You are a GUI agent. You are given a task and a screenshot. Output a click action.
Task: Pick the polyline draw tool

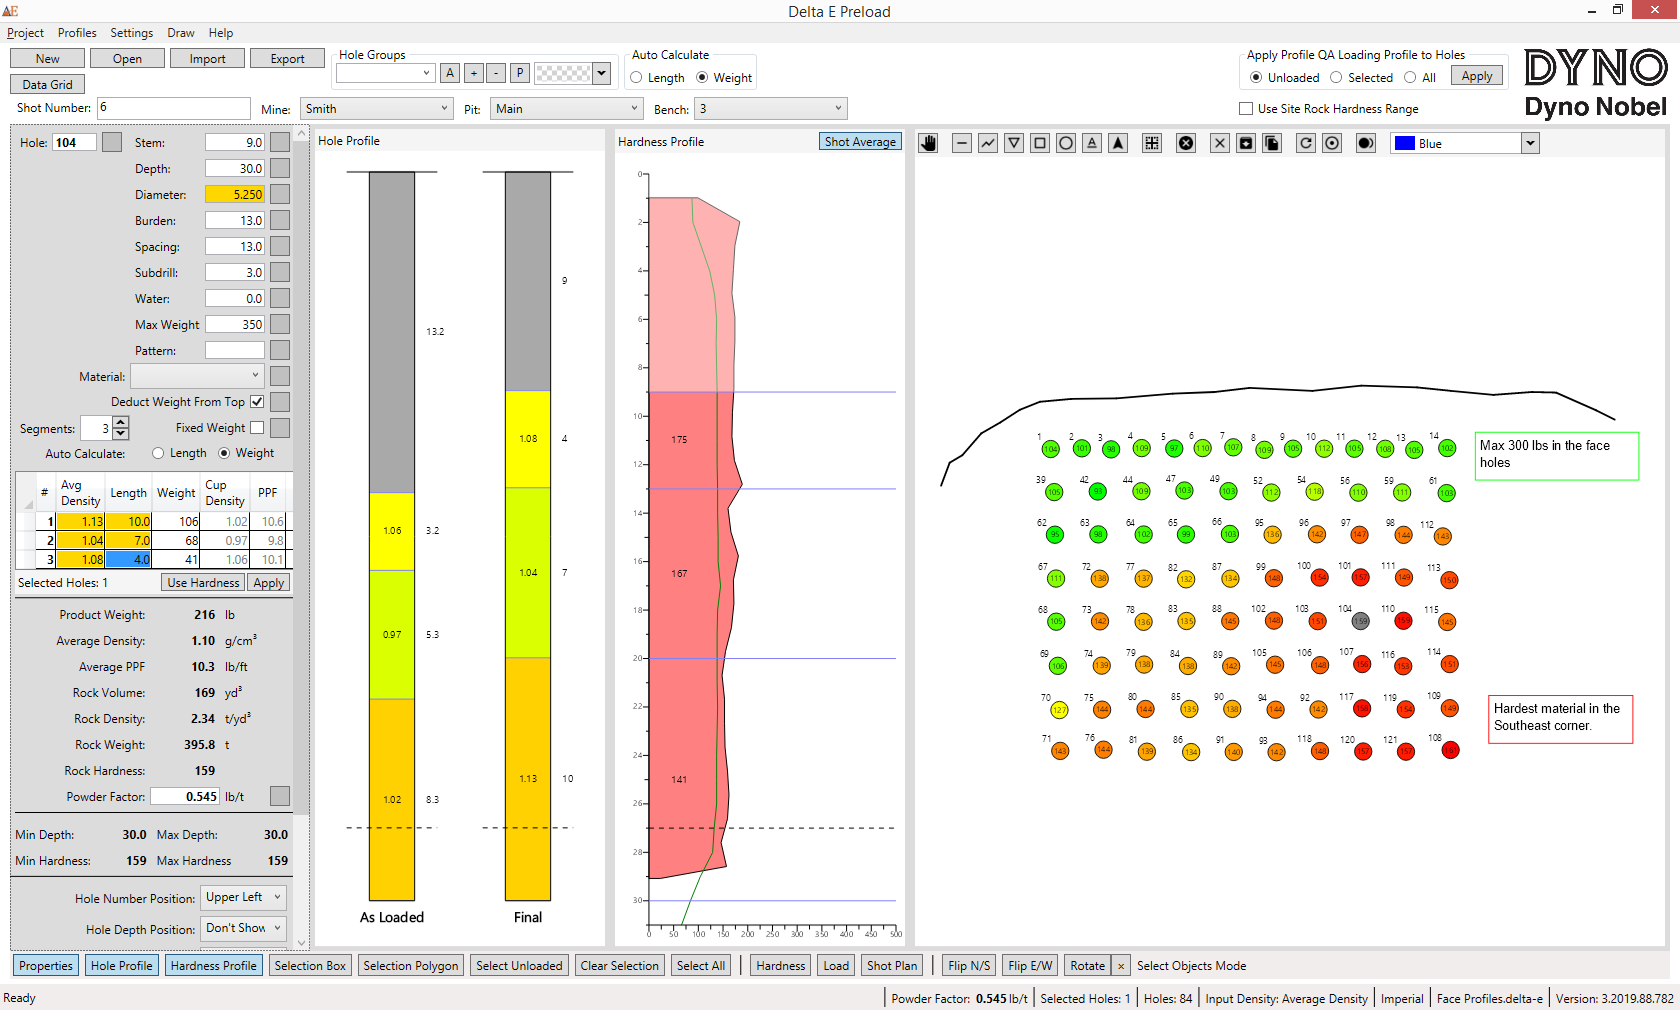point(988,143)
